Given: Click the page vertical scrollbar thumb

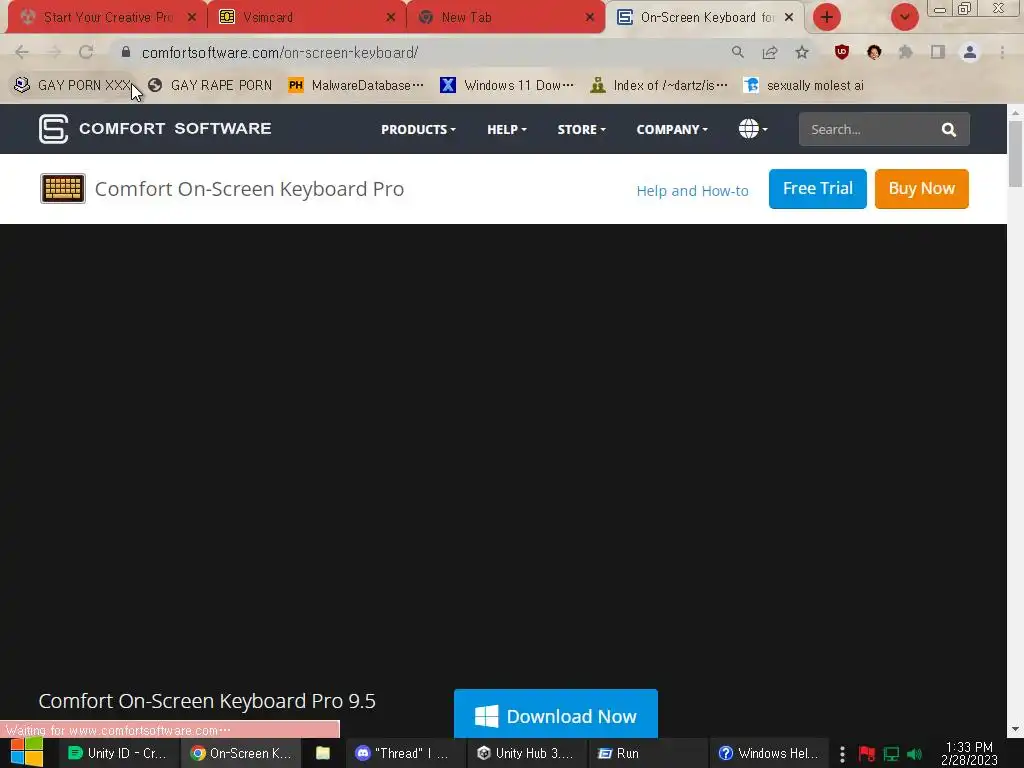Looking at the screenshot, I should pyautogui.click(x=1016, y=153).
